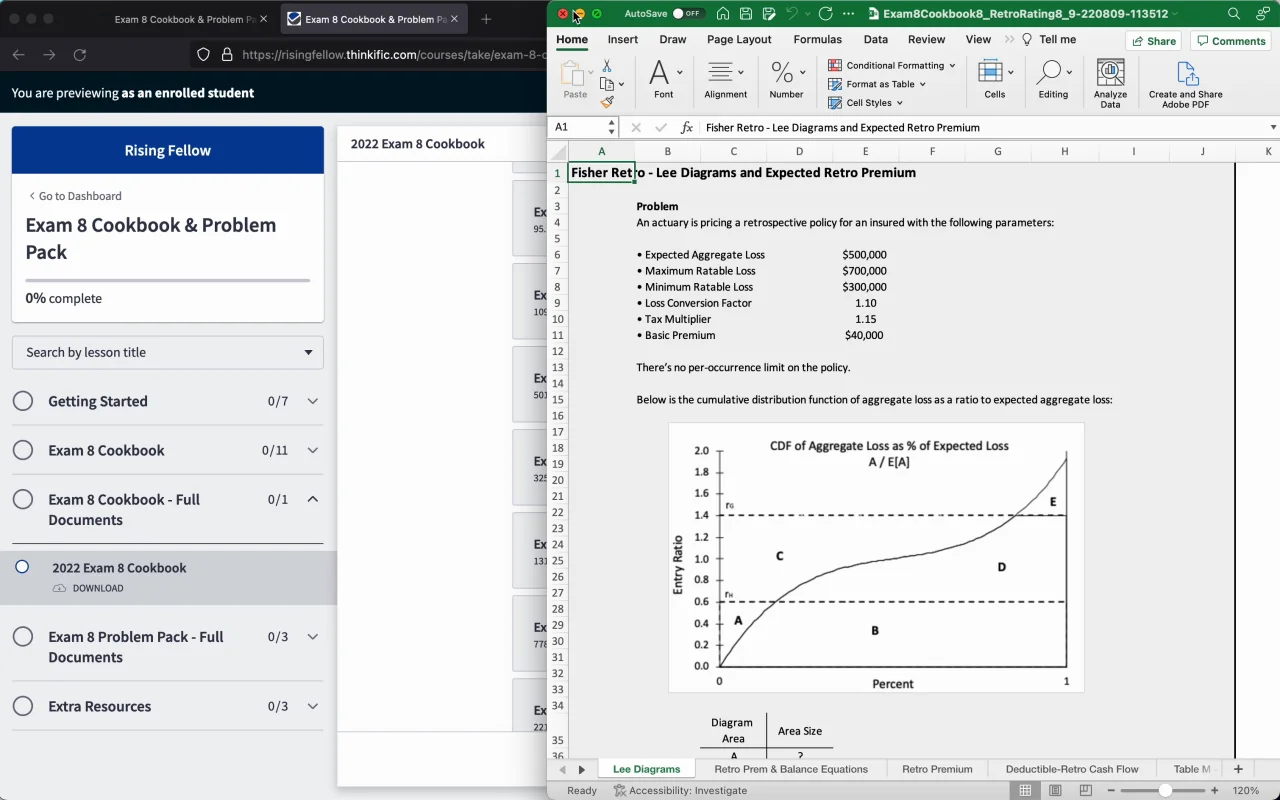Viewport: 1280px width, 800px height.
Task: Open the Home icon in Excel title bar
Action: 722,14
